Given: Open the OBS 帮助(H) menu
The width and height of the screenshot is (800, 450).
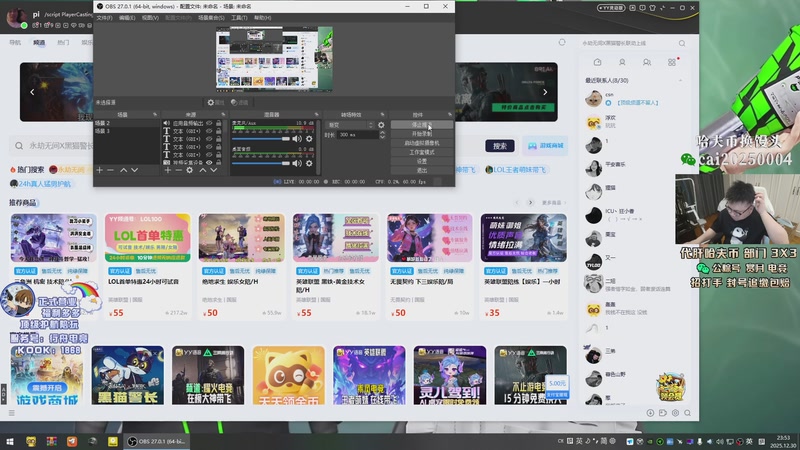Looking at the screenshot, I should coord(263,18).
